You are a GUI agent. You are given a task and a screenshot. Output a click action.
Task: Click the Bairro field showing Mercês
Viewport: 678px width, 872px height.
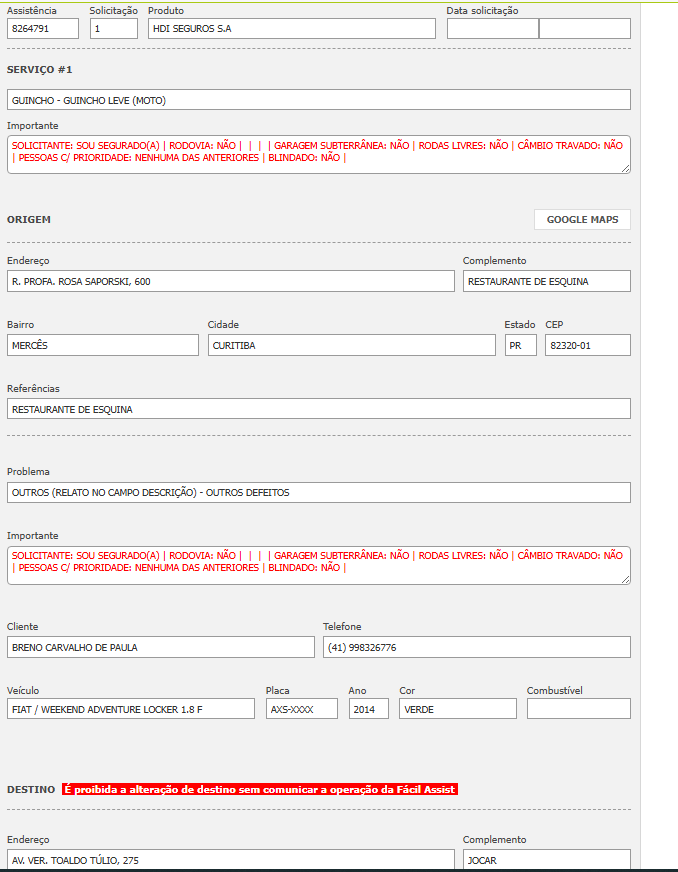(x=103, y=345)
